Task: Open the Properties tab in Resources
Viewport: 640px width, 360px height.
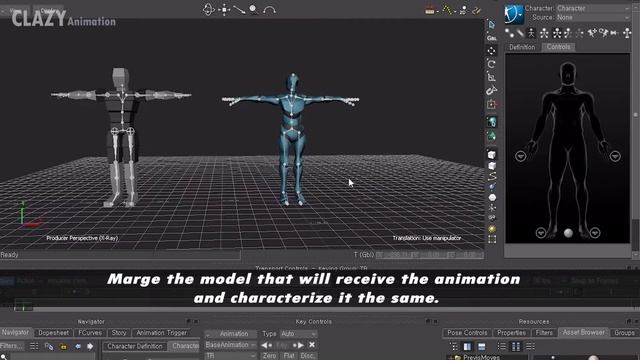Action: (x=511, y=333)
